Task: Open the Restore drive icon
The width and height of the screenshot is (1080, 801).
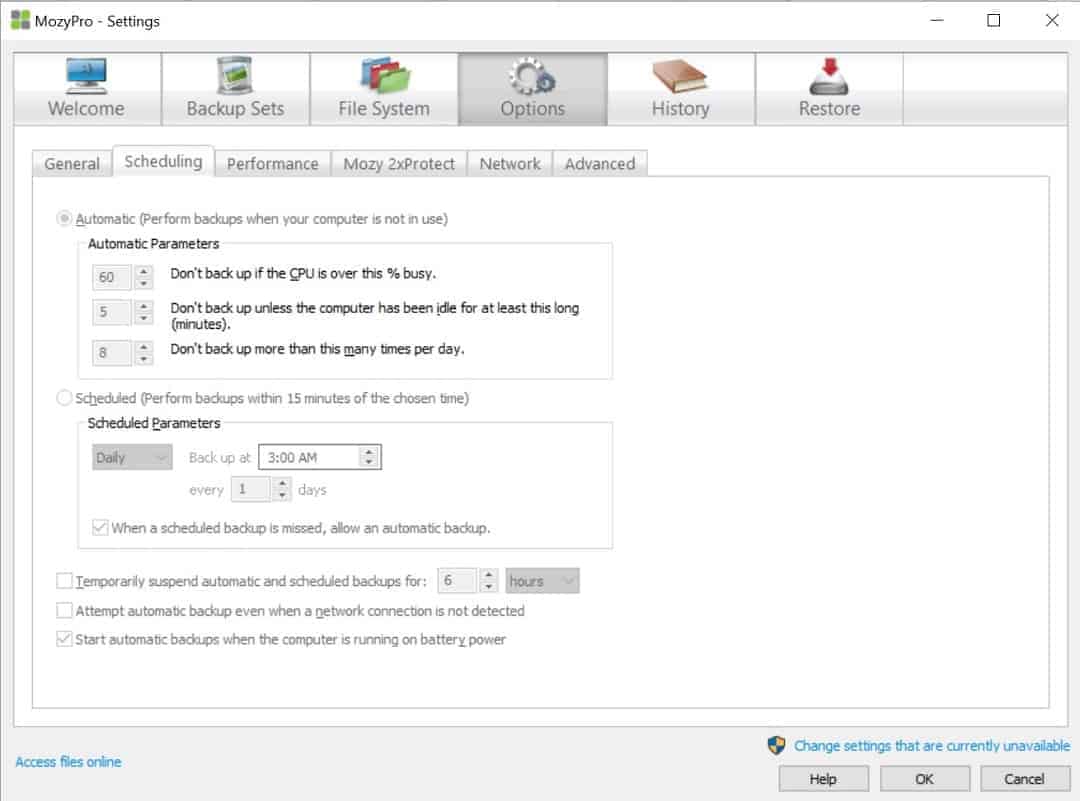Action: [x=829, y=76]
